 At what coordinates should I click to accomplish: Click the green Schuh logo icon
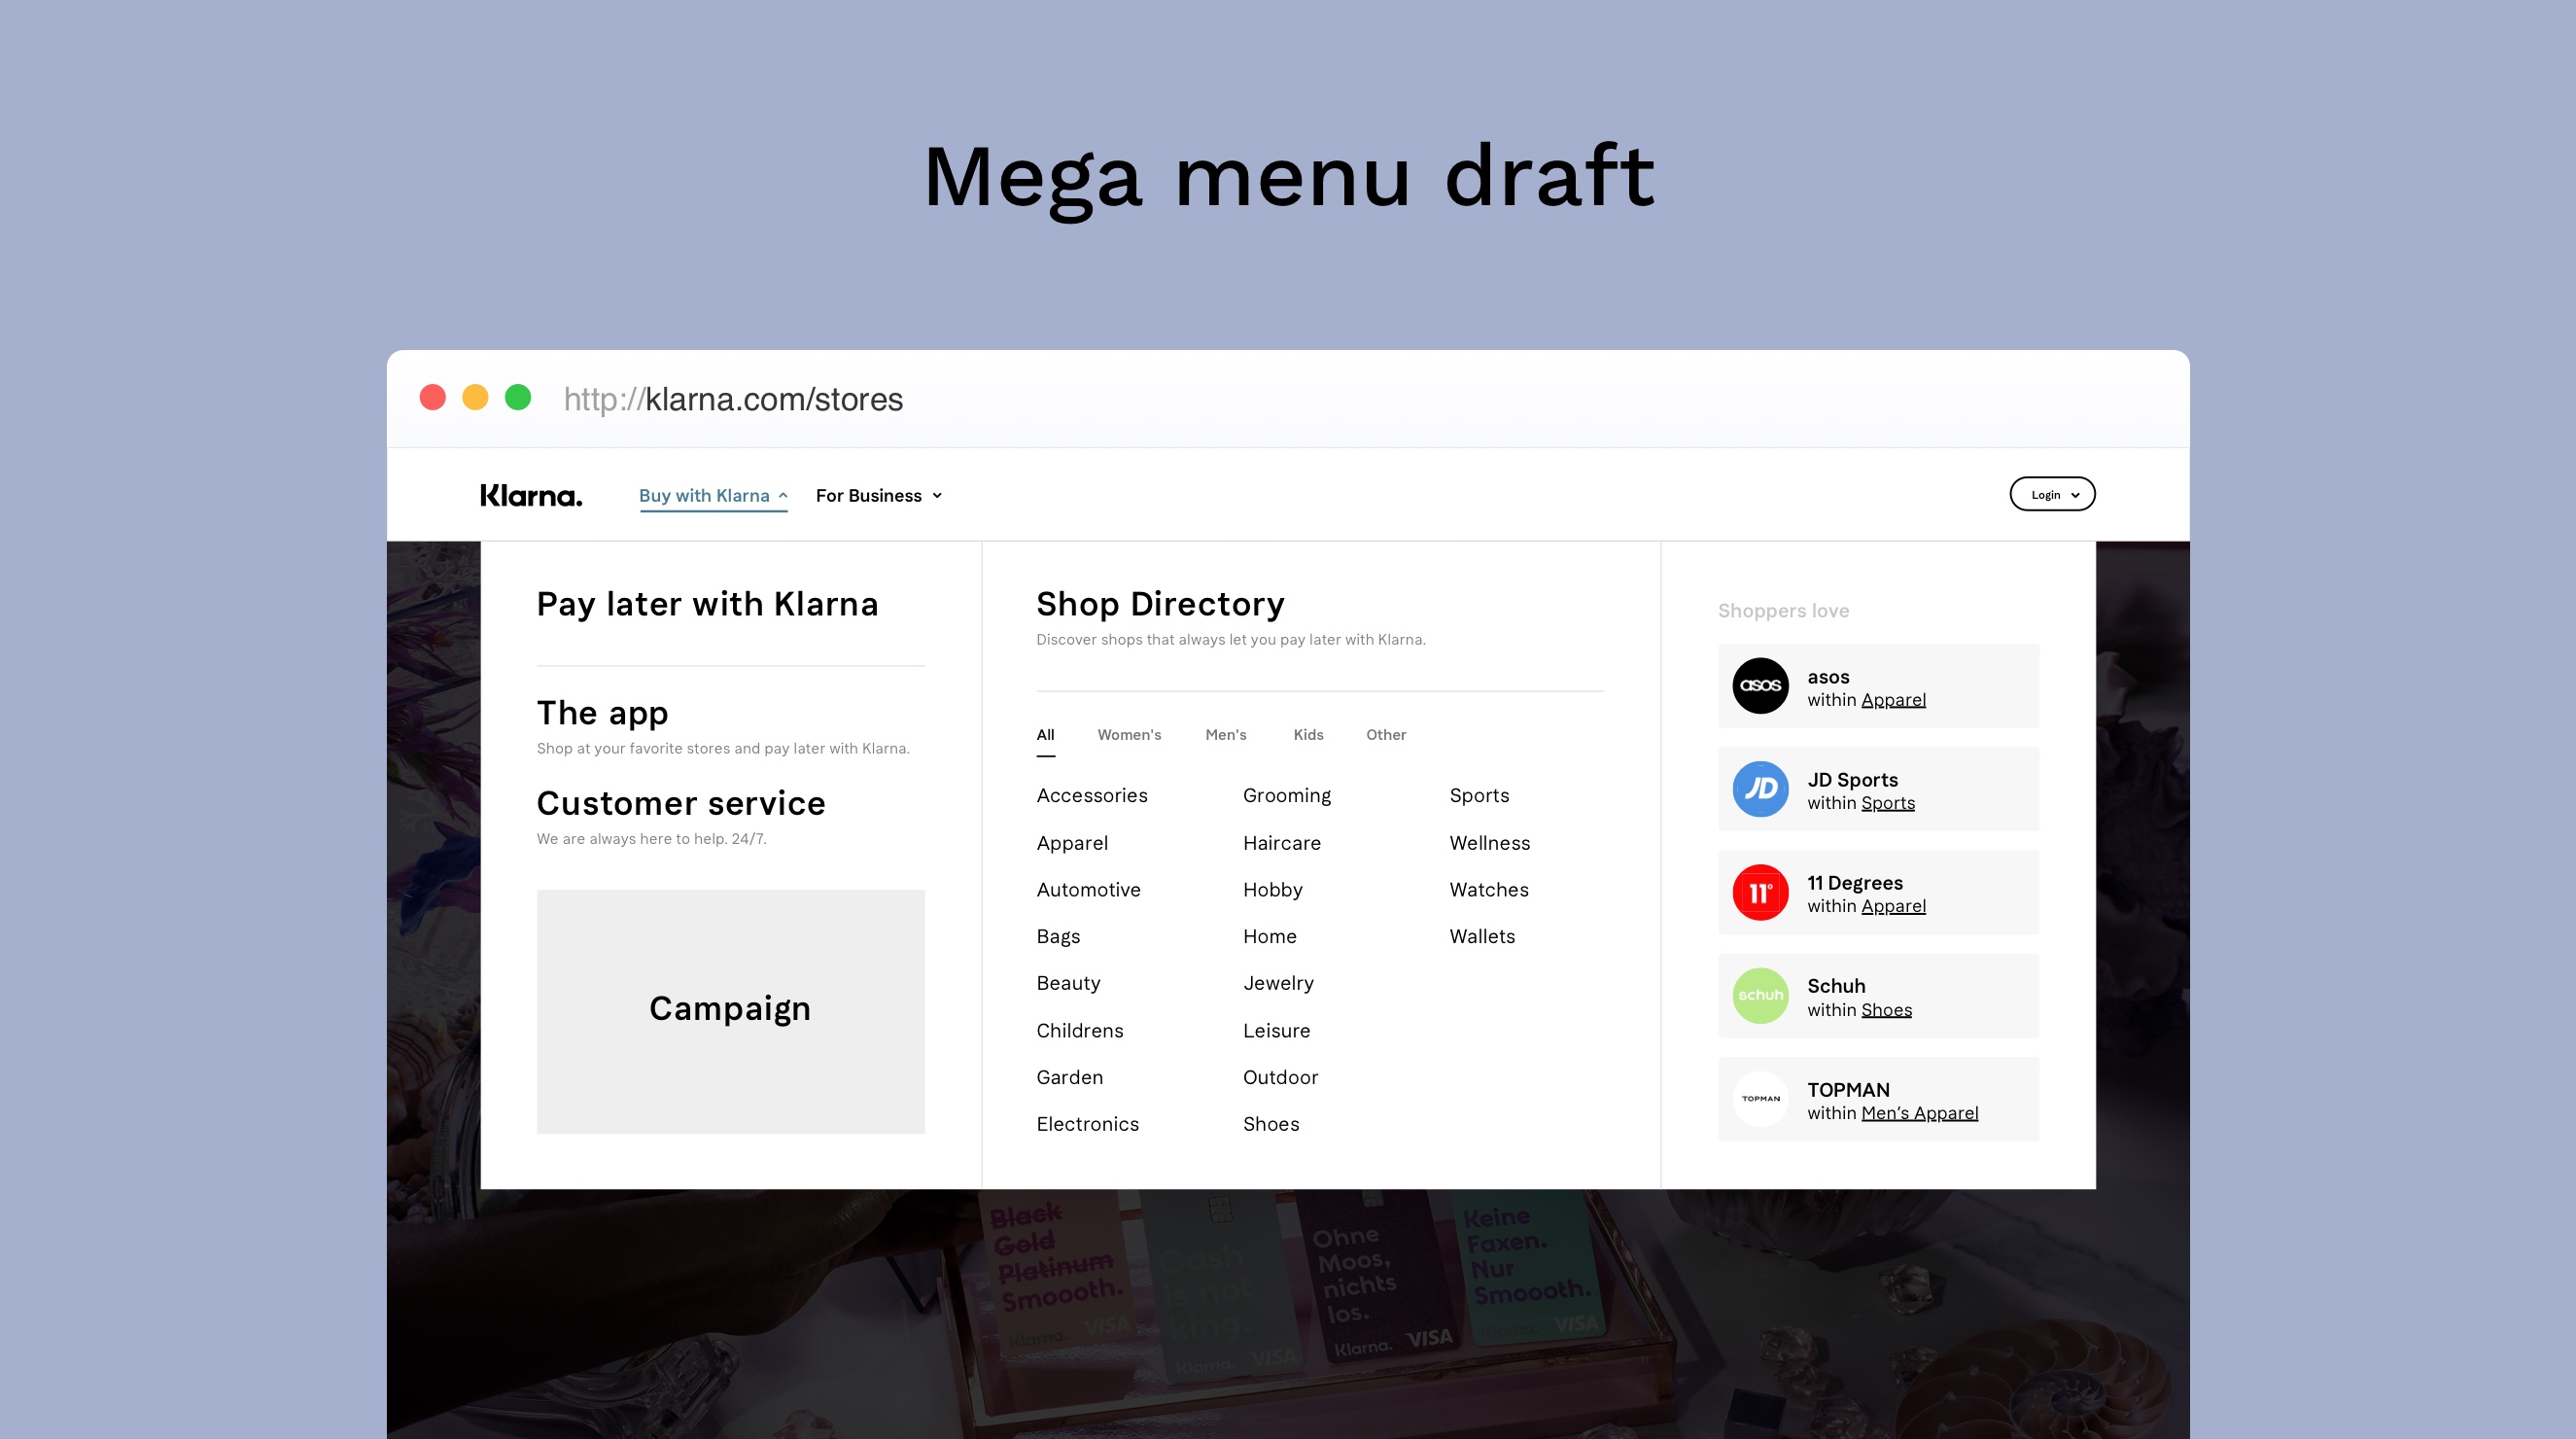click(x=1760, y=996)
